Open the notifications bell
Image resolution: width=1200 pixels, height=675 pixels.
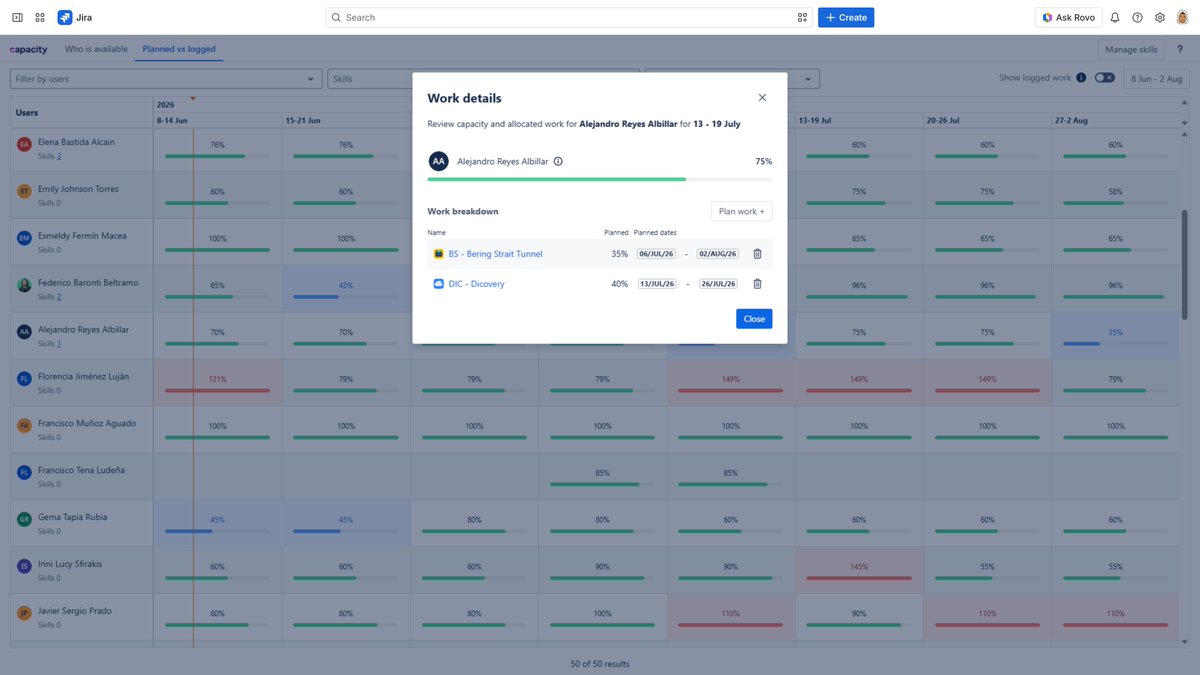click(1115, 17)
